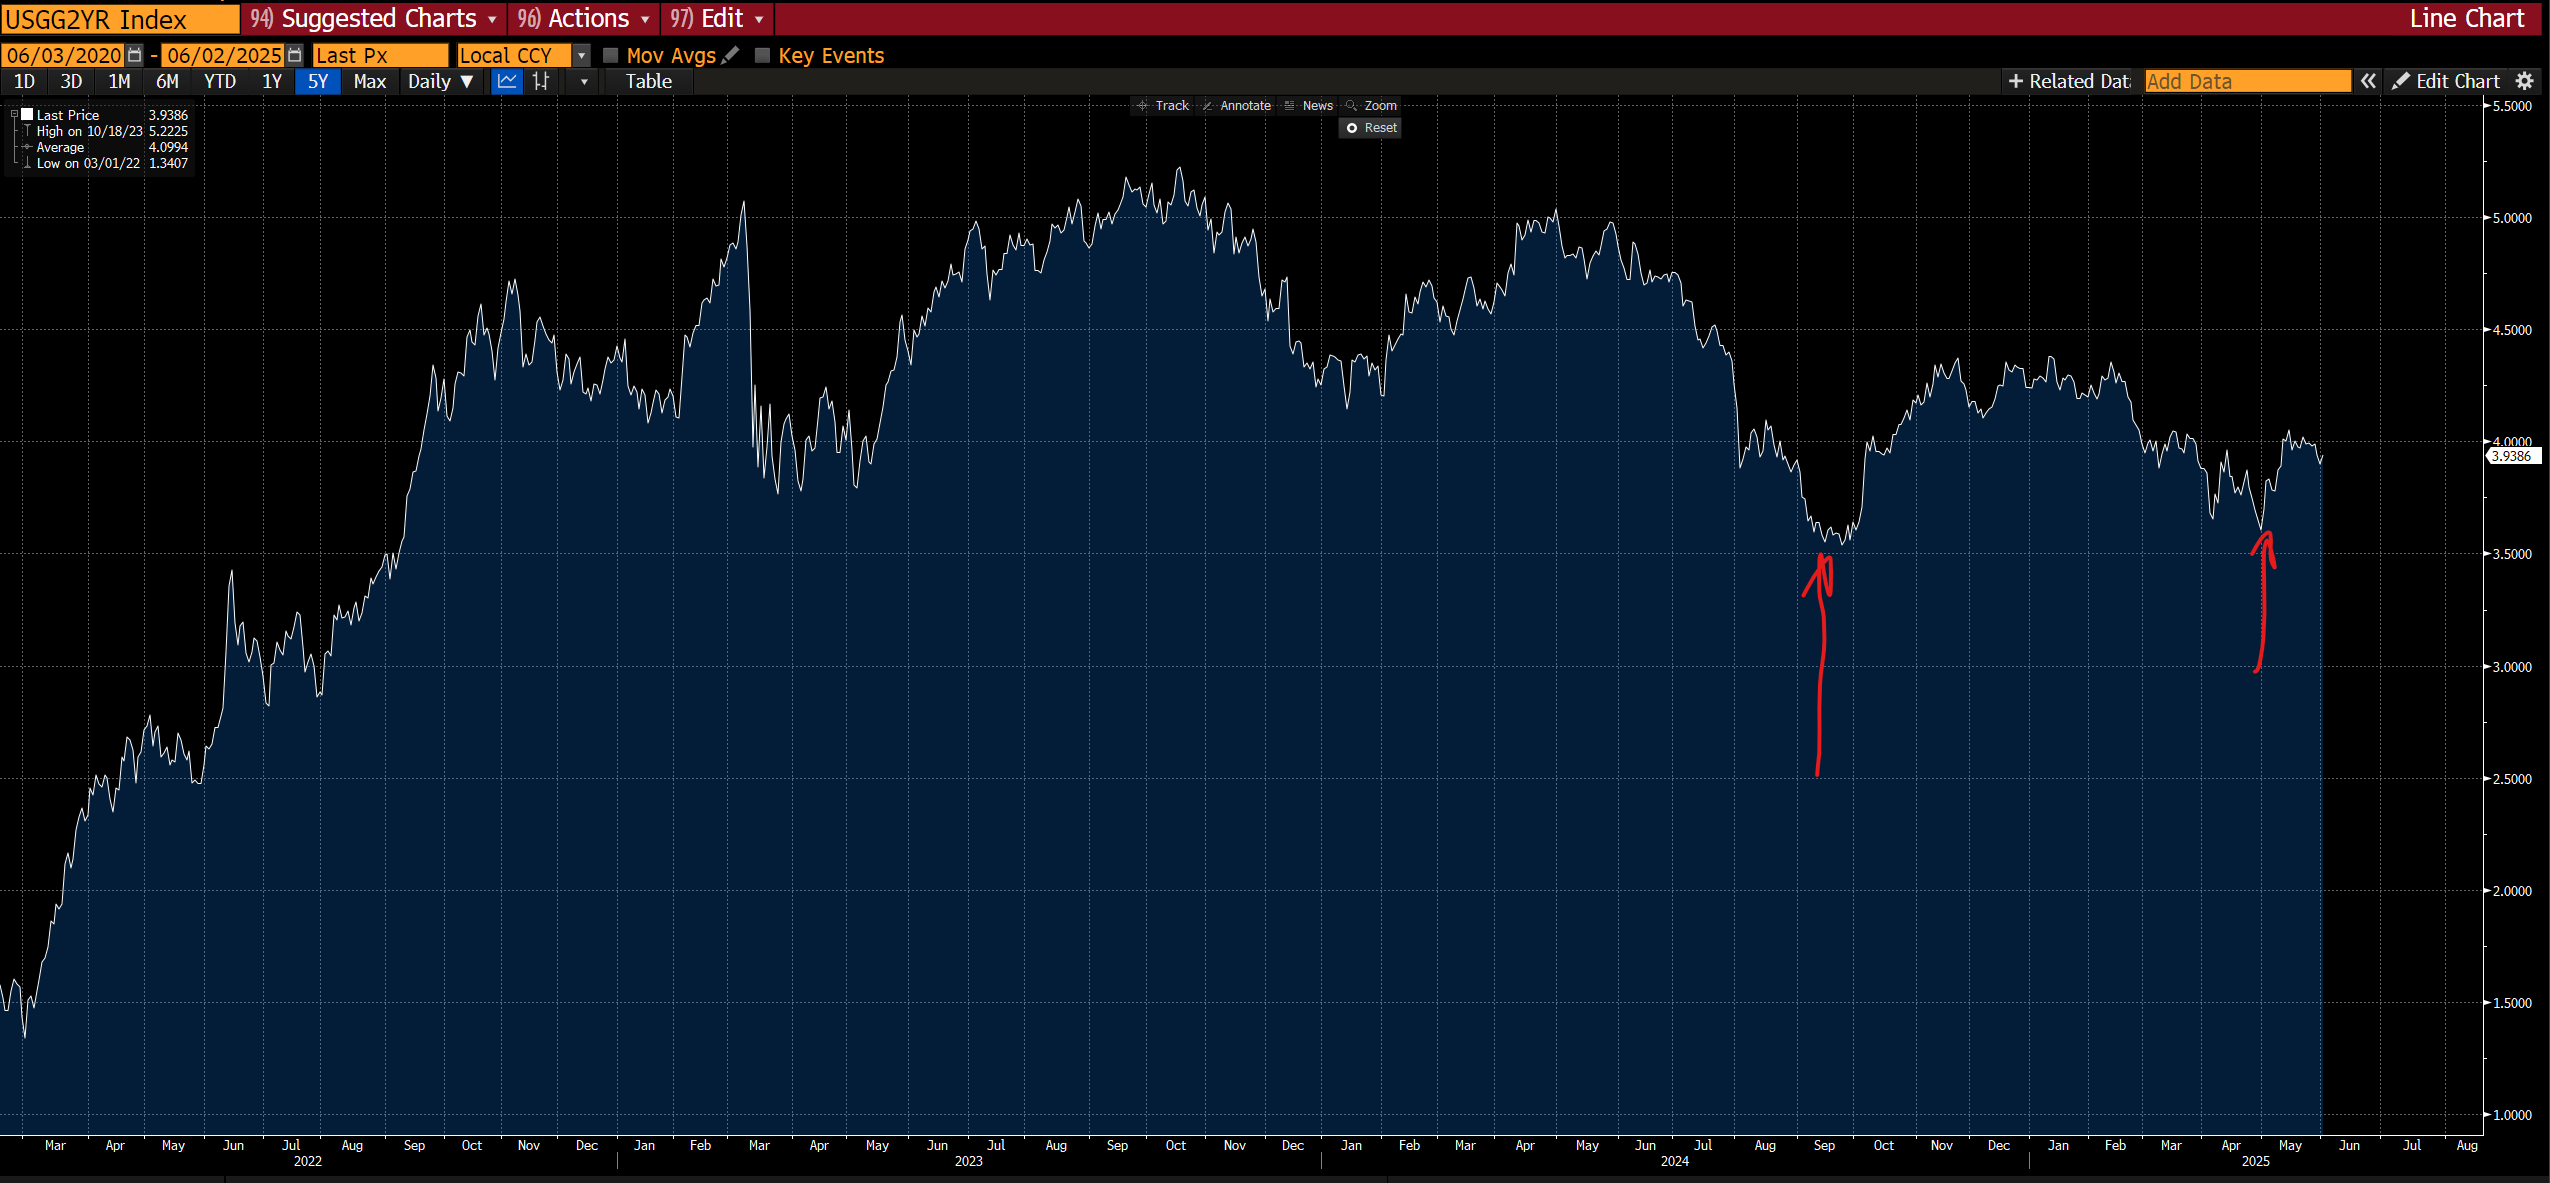Select the line chart type icon
The height and width of the screenshot is (1183, 2550).
[x=507, y=82]
